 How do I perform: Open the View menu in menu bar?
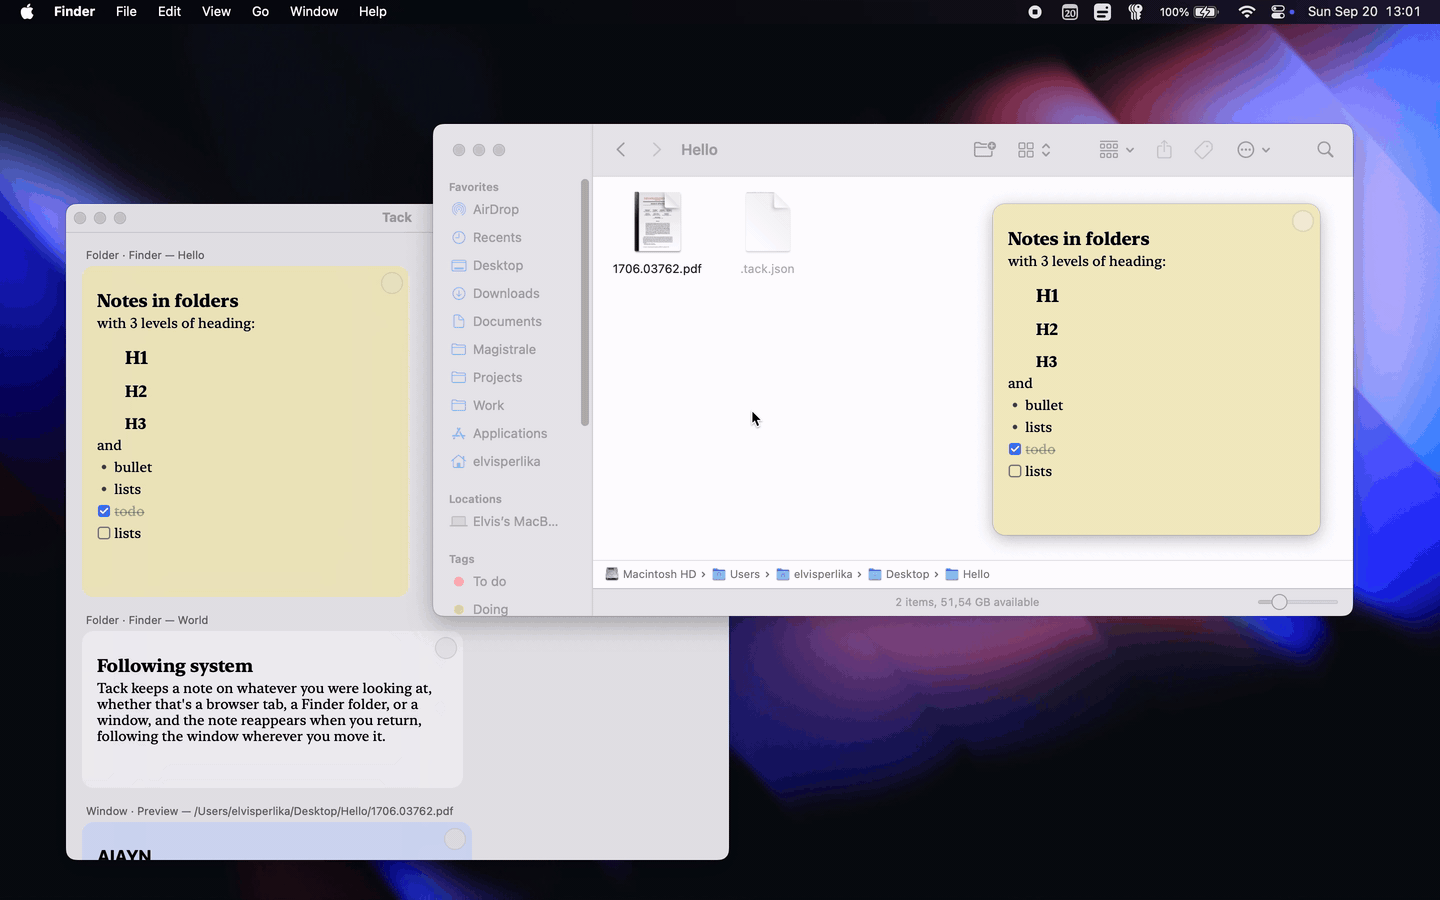[216, 12]
